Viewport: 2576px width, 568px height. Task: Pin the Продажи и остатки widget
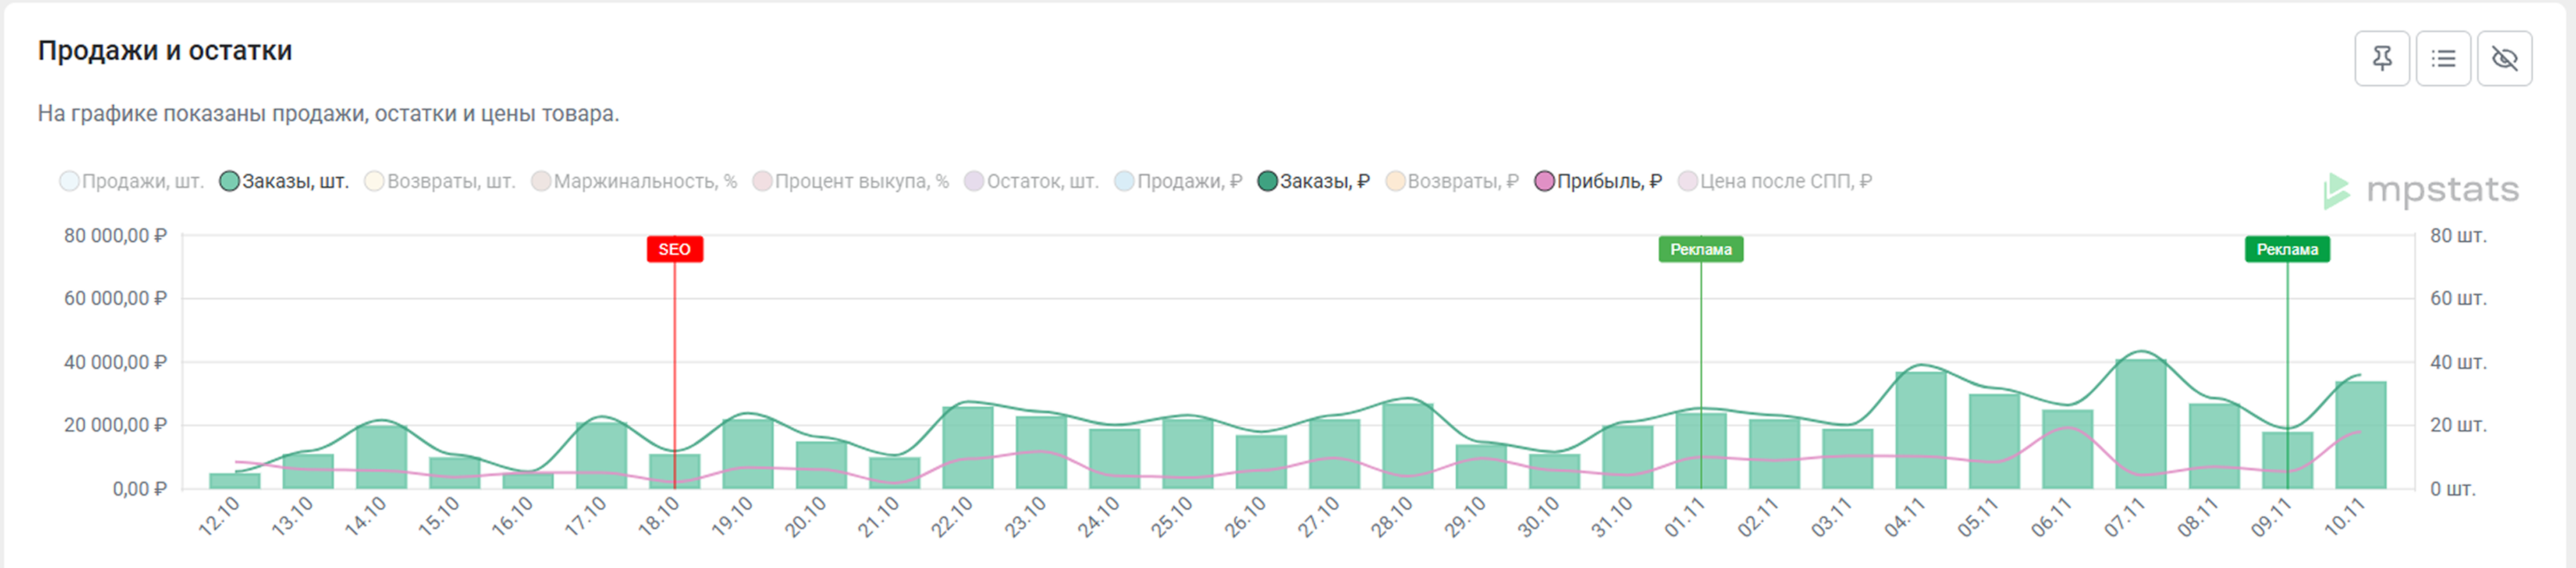(x=2382, y=59)
